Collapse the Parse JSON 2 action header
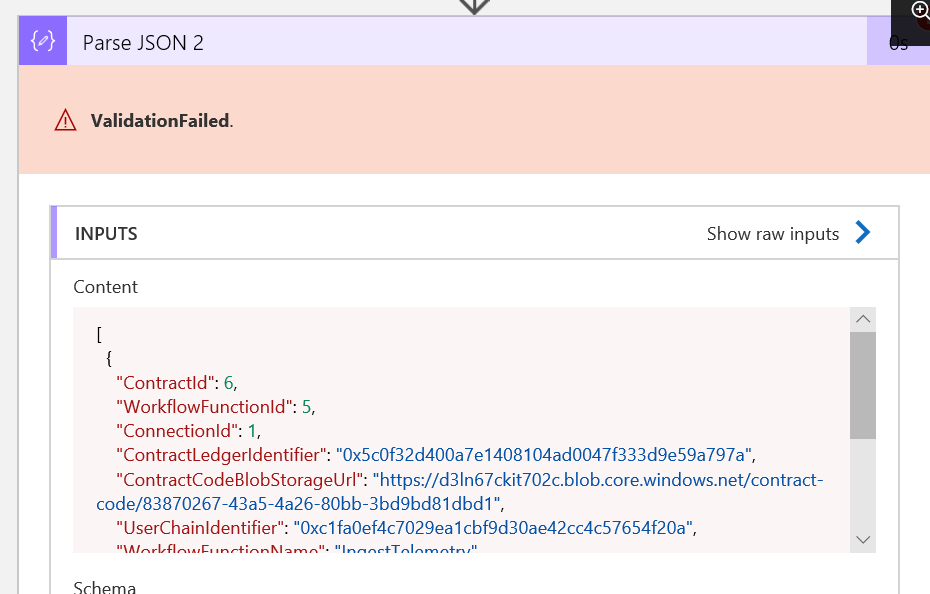This screenshot has height=594, width=930. point(450,43)
